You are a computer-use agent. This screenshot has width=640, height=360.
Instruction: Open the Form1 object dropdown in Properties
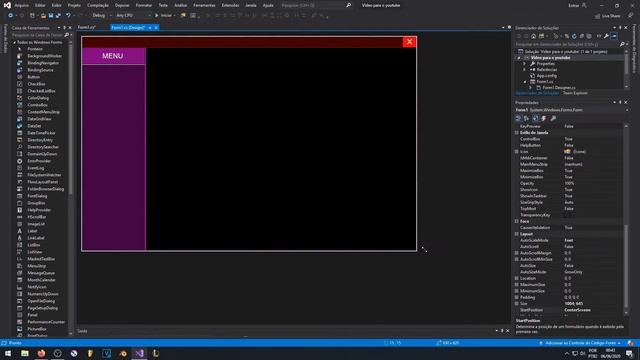click(x=571, y=110)
